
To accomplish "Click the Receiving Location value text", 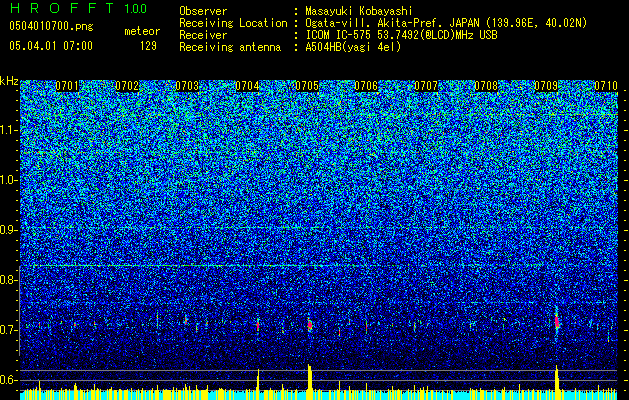I will (446, 23).
